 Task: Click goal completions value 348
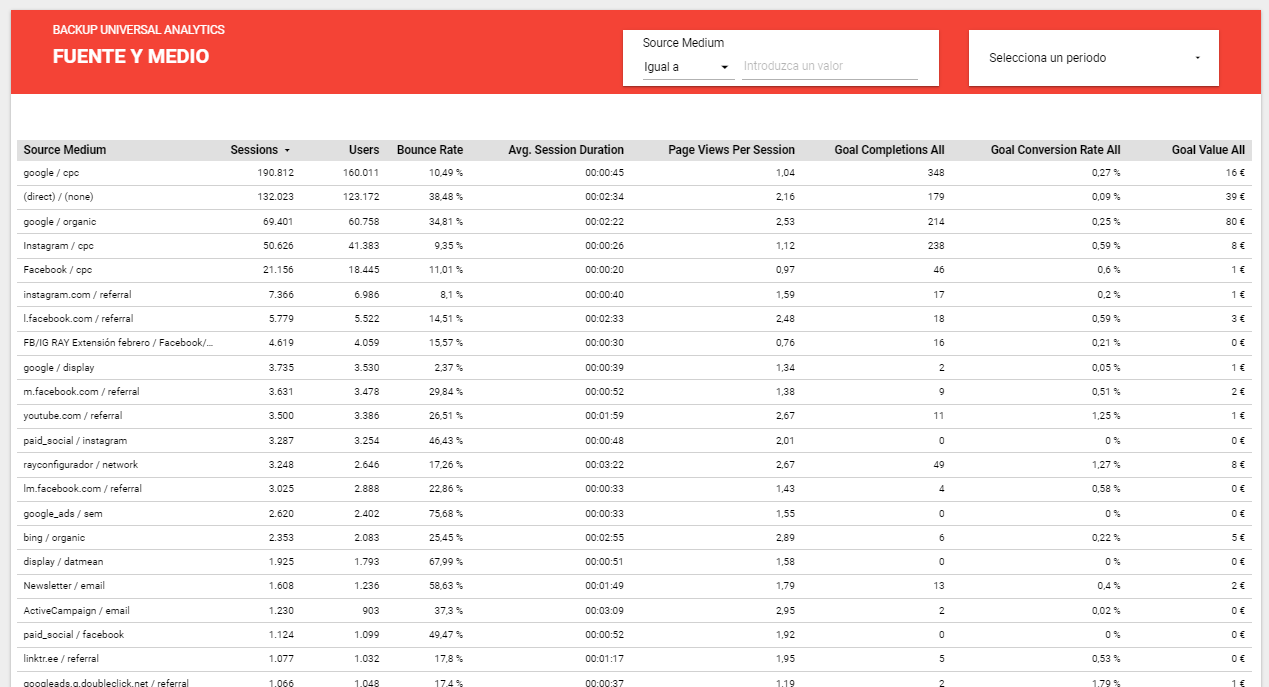[936, 173]
